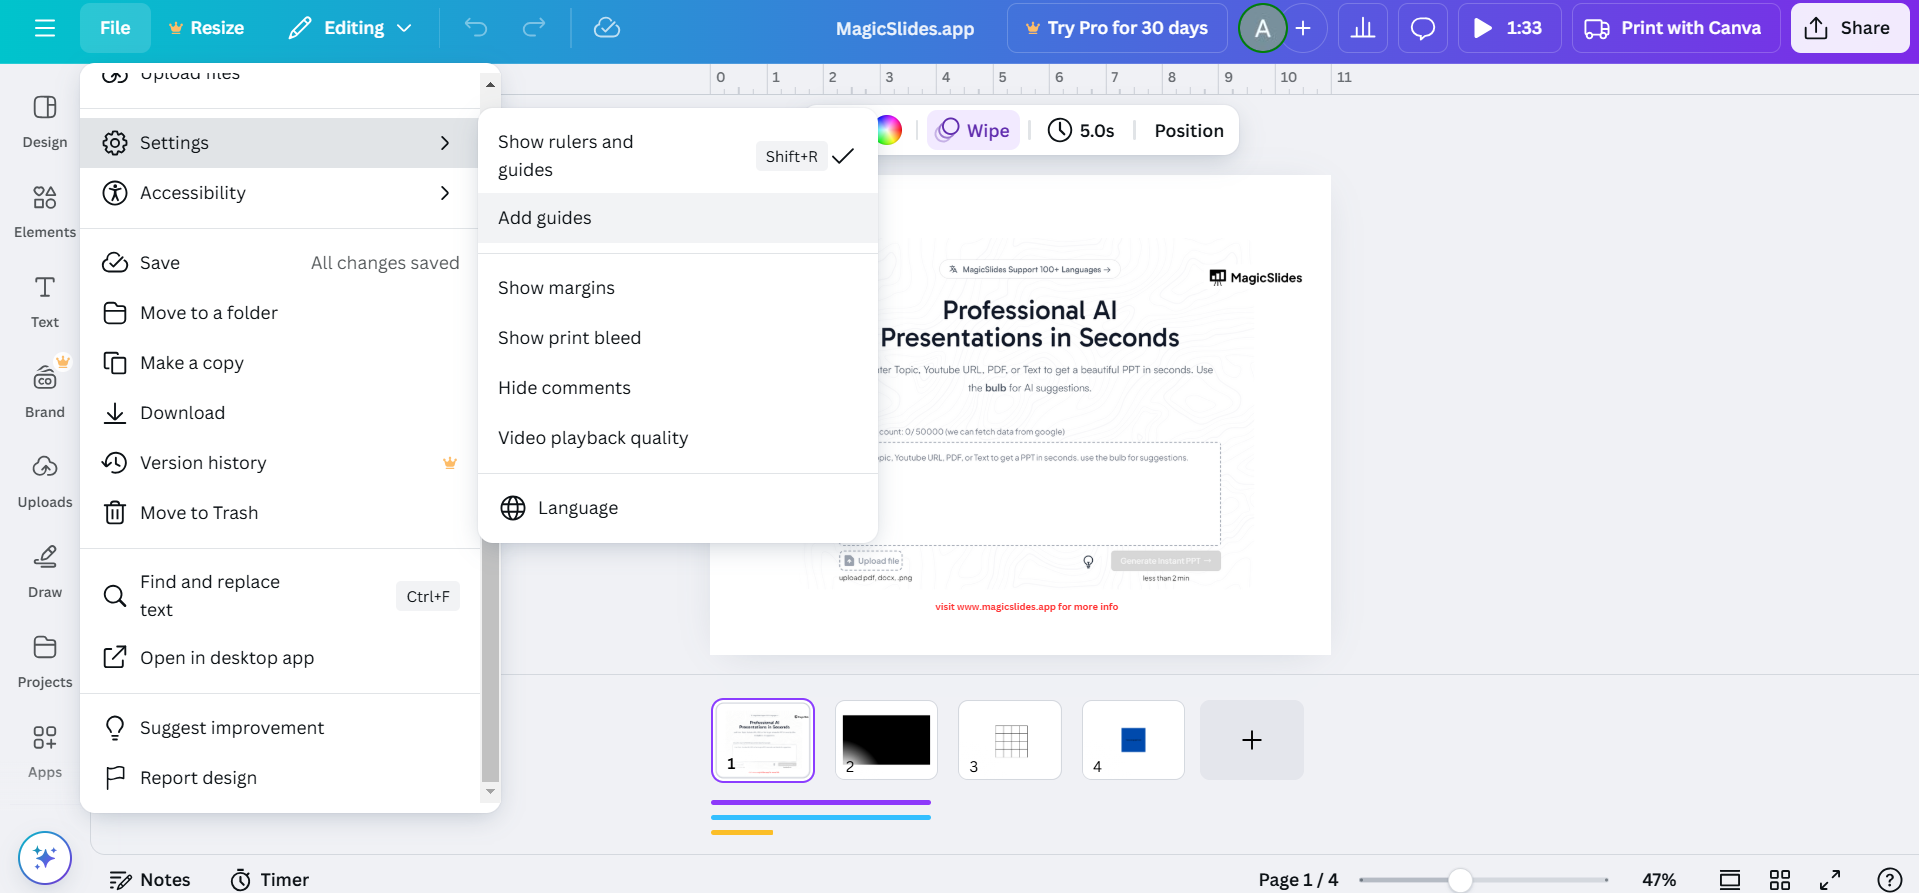This screenshot has width=1919, height=893.
Task: Toggle Show print bleed option
Action: [678, 338]
